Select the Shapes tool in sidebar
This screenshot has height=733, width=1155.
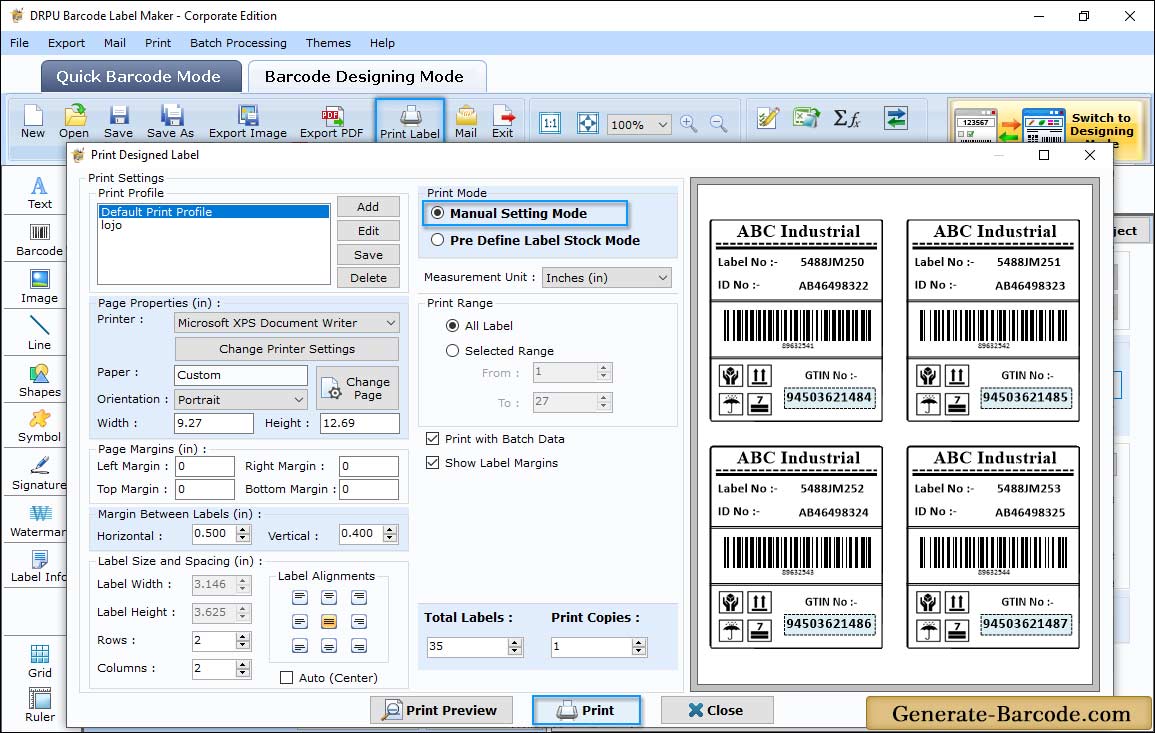[x=39, y=381]
